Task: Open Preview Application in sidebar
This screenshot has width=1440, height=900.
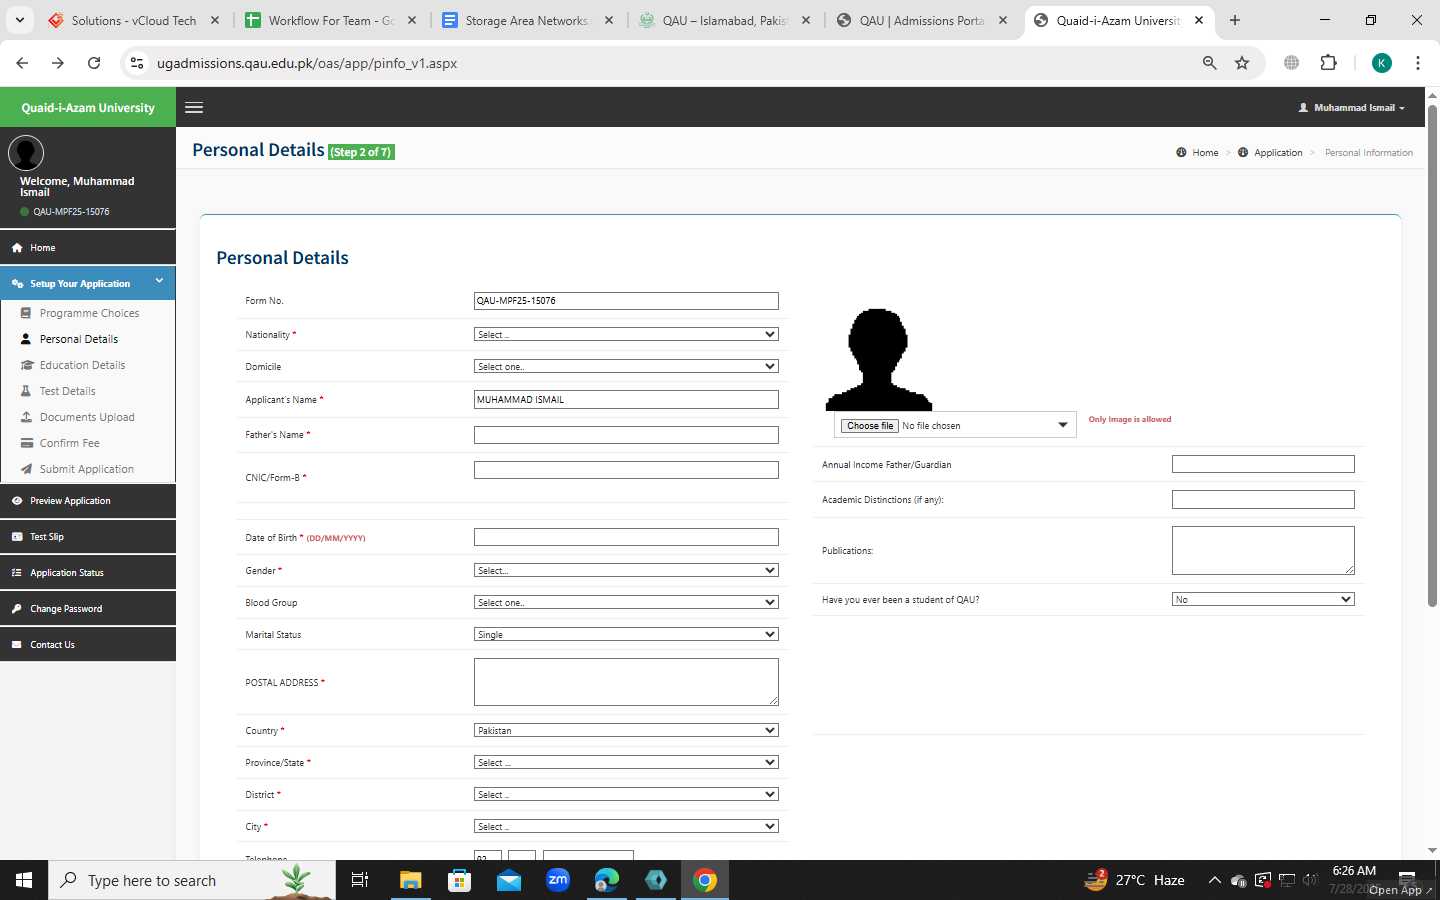Action: [88, 501]
